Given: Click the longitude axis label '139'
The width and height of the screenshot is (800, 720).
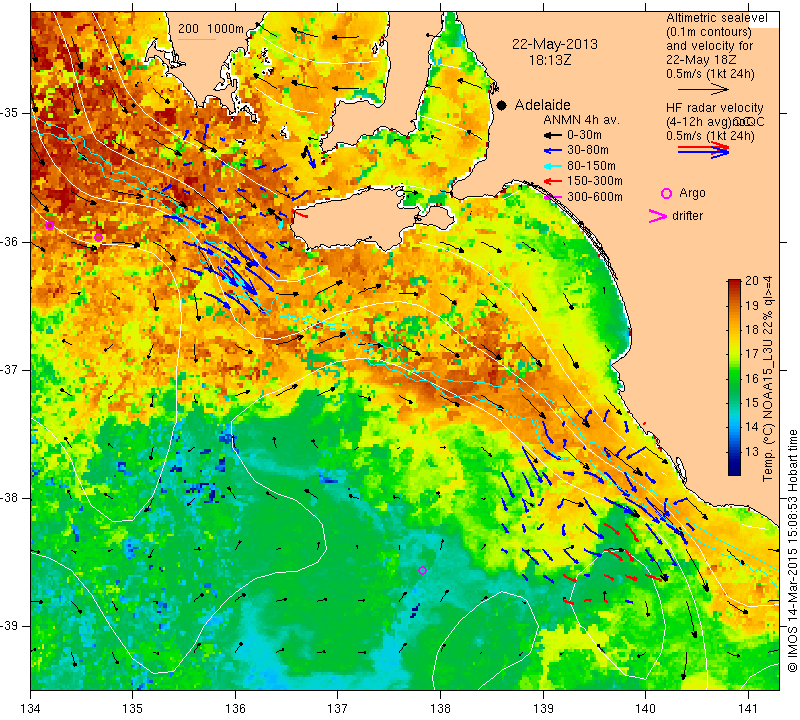Looking at the screenshot, I should click(543, 708).
